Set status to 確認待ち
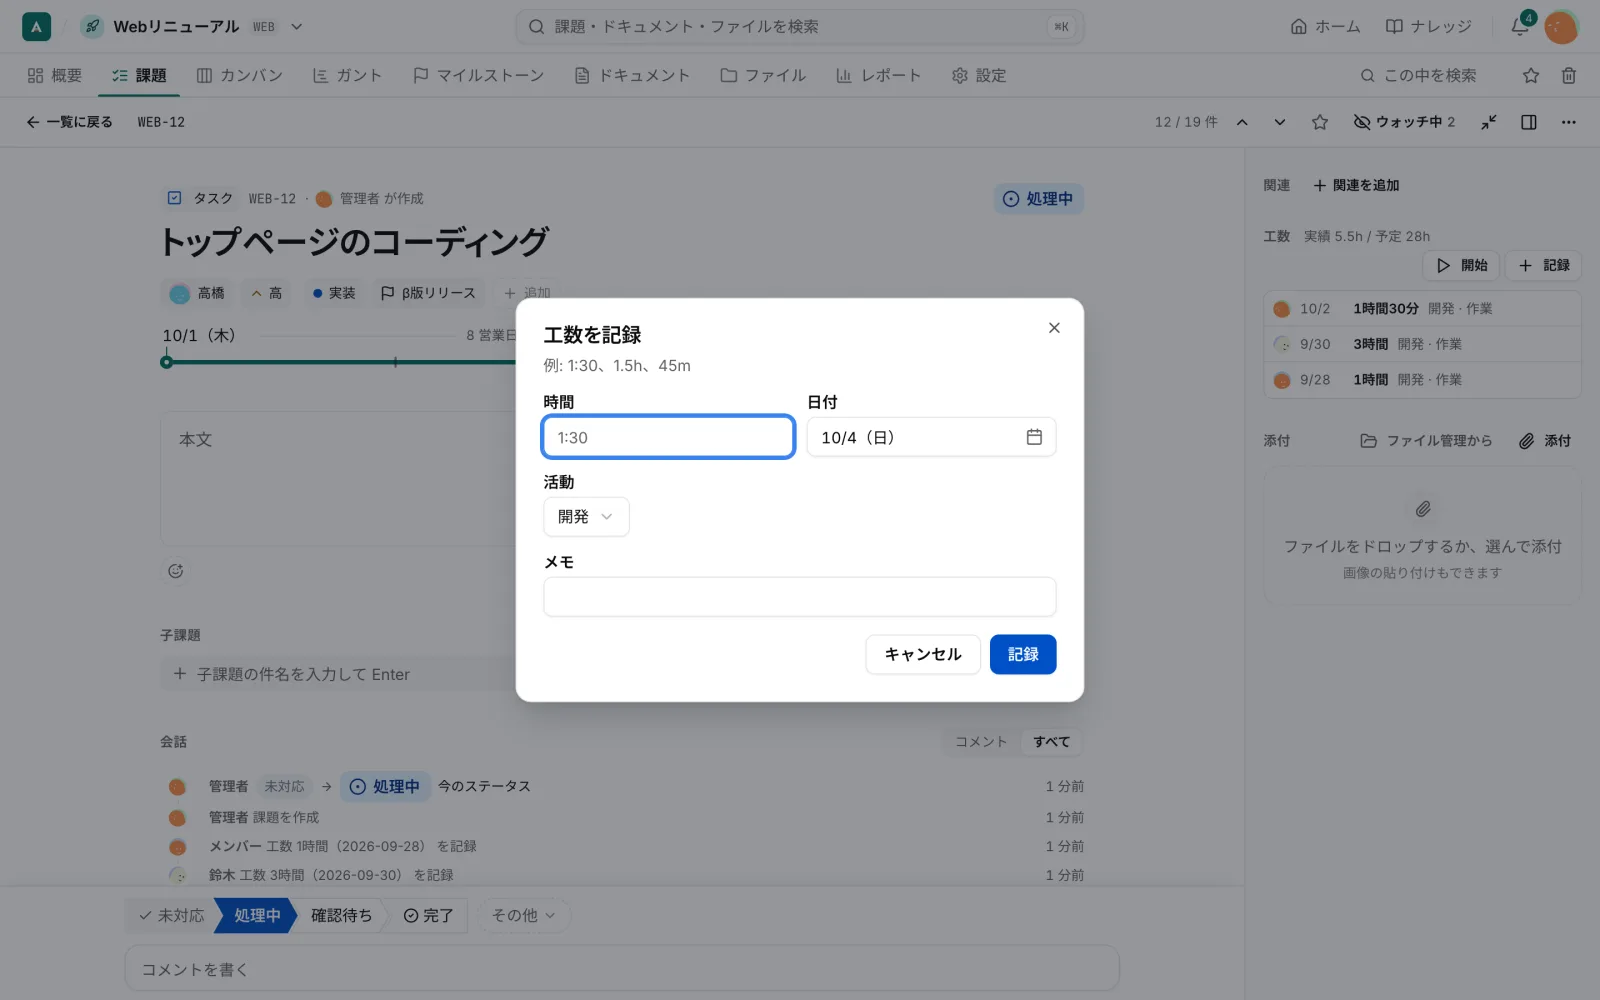Image resolution: width=1600 pixels, height=1000 pixels. click(341, 915)
